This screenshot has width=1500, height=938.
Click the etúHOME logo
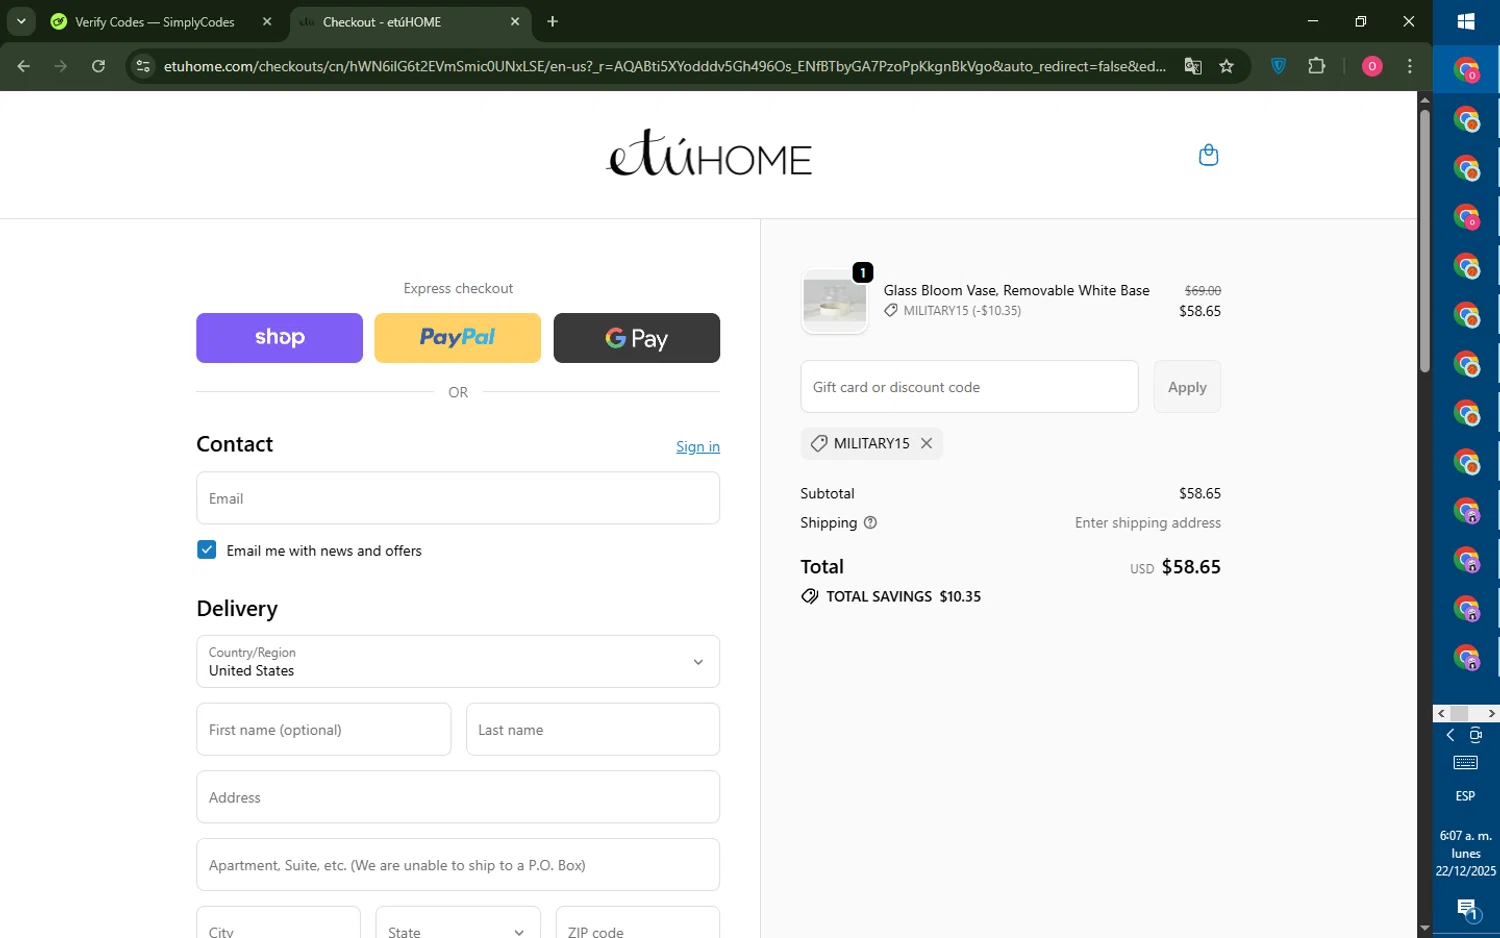click(708, 154)
